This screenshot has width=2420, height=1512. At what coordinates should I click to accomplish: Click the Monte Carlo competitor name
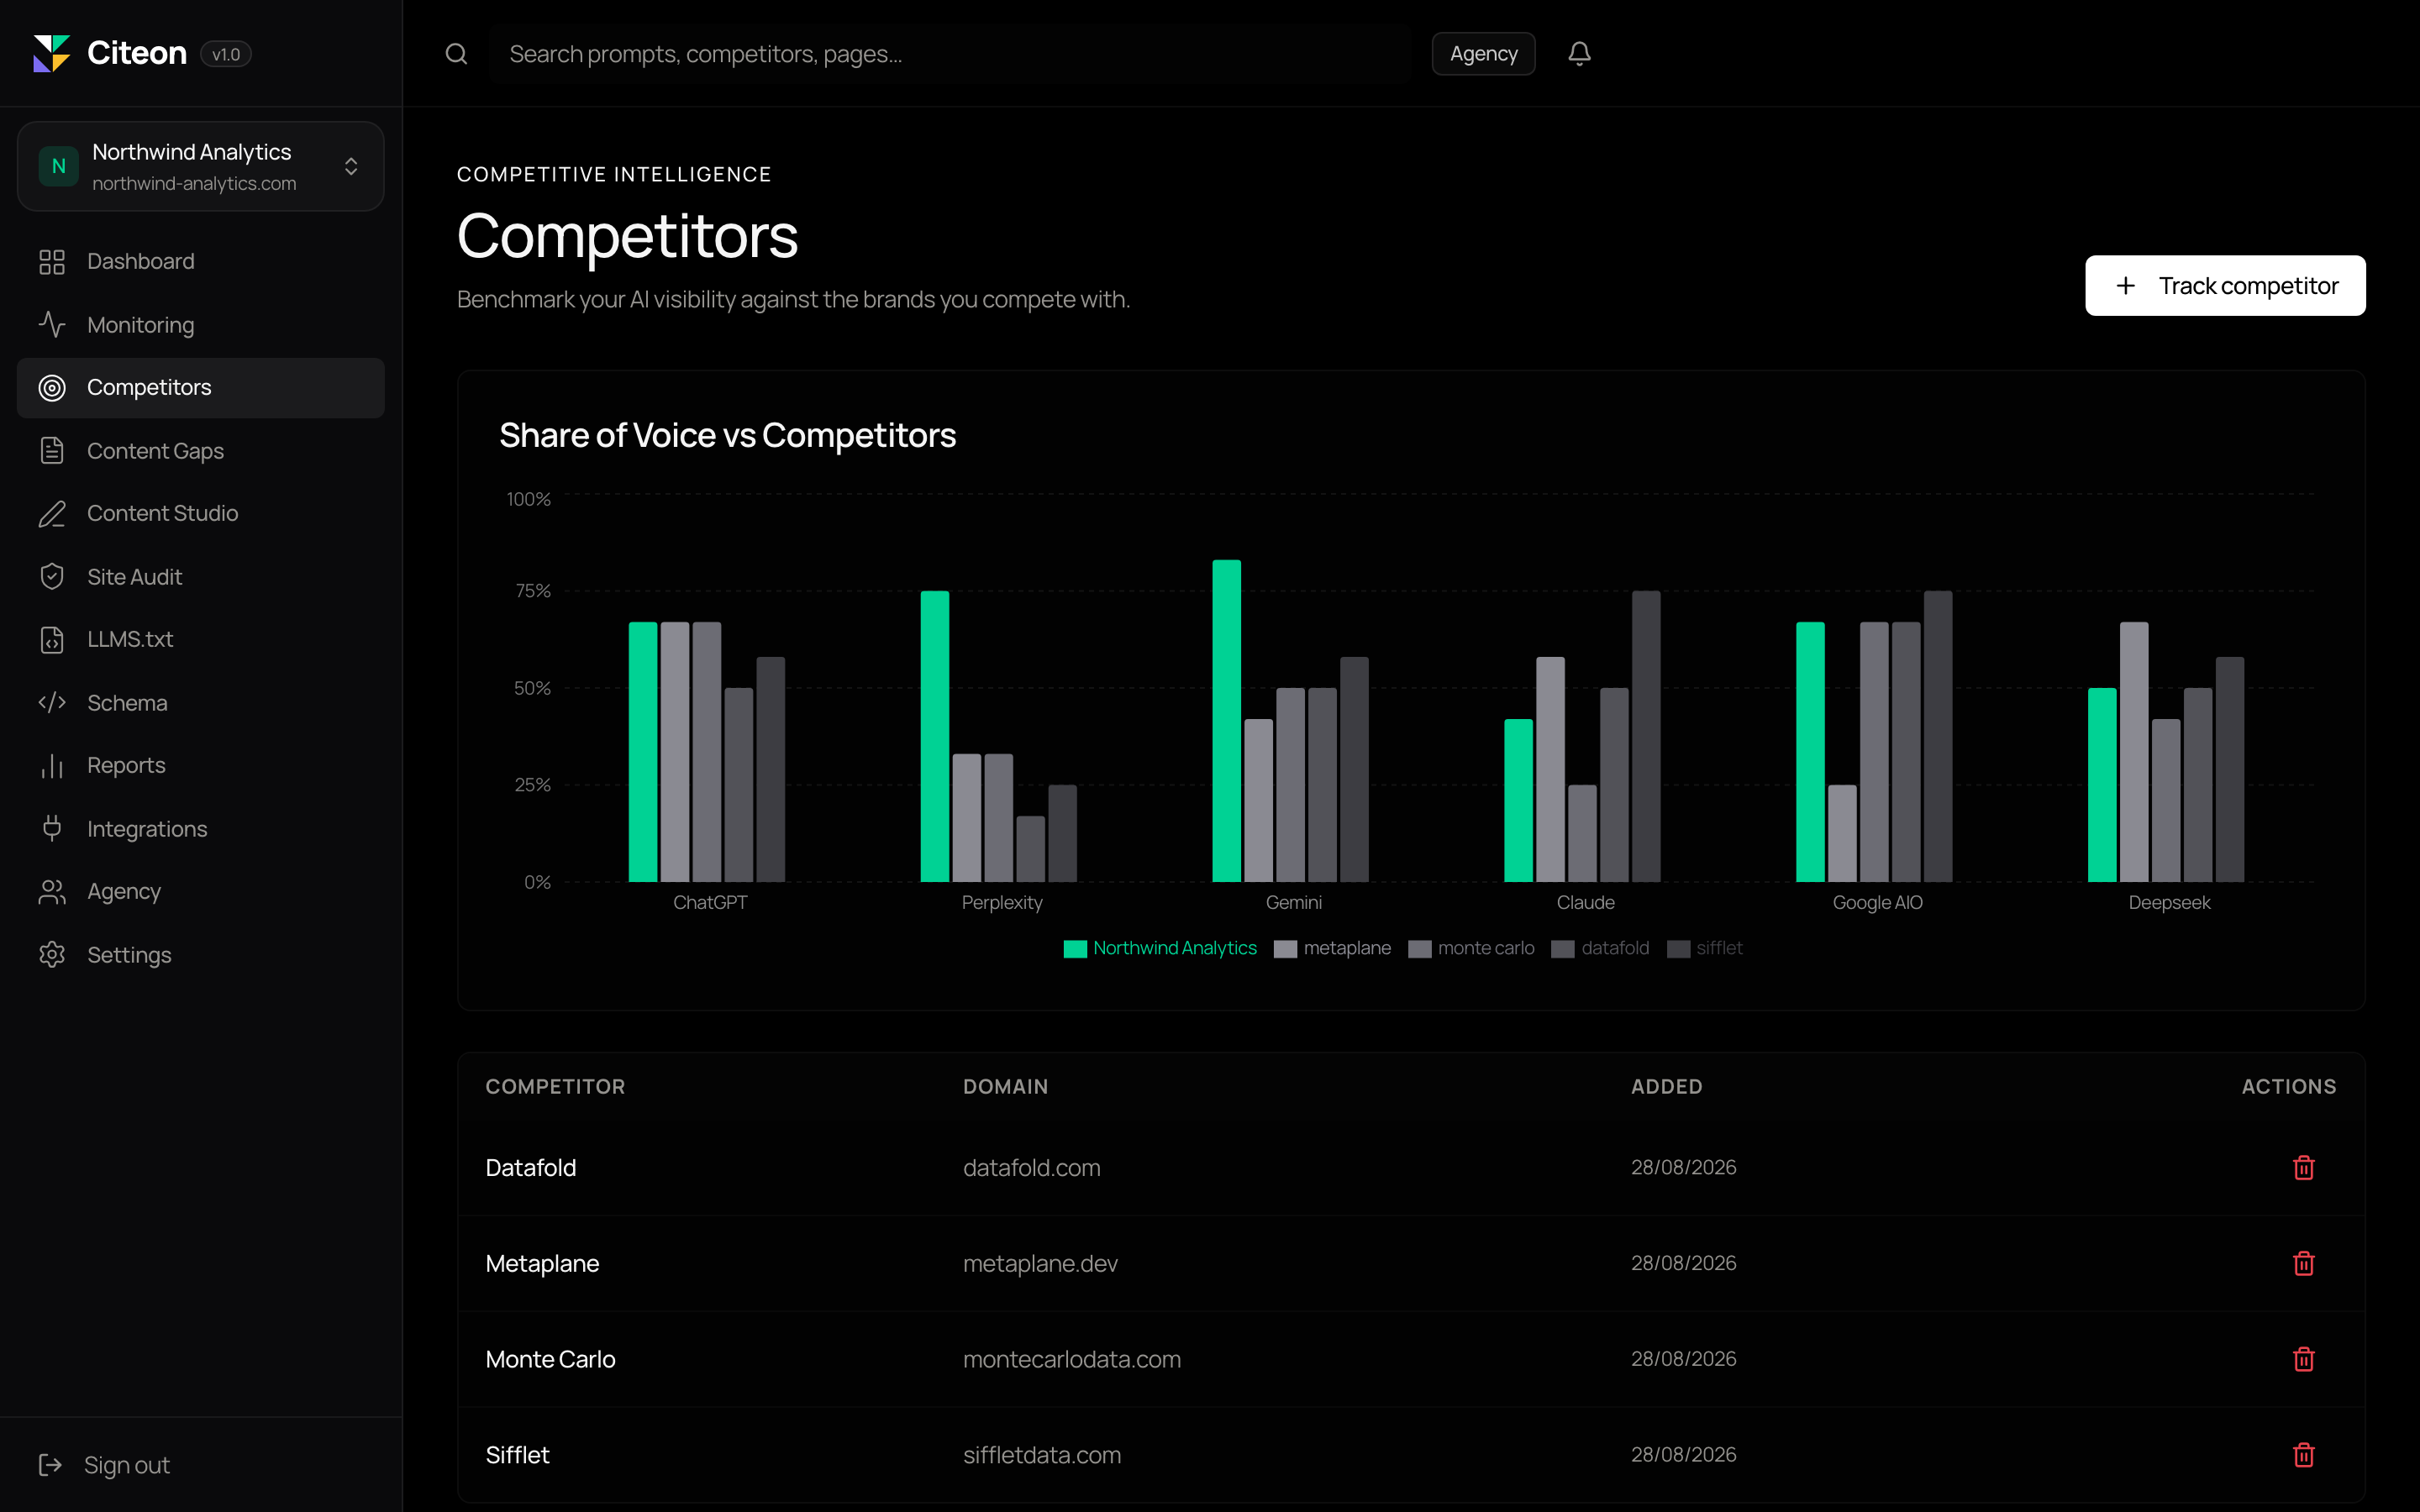click(550, 1359)
